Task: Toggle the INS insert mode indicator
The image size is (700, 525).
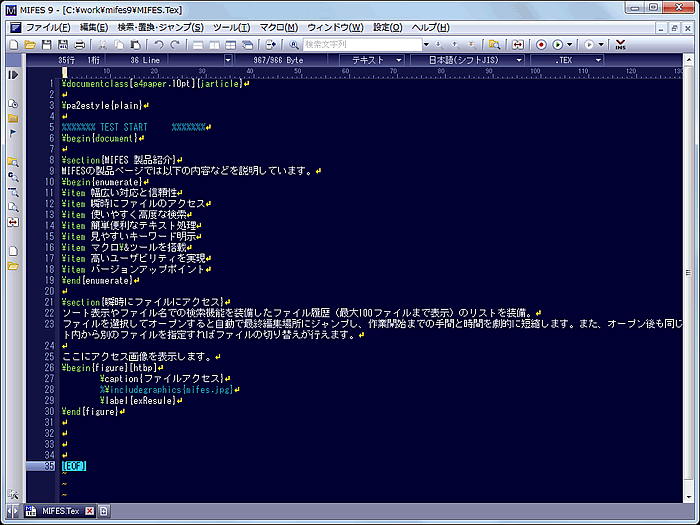Action: (x=621, y=45)
